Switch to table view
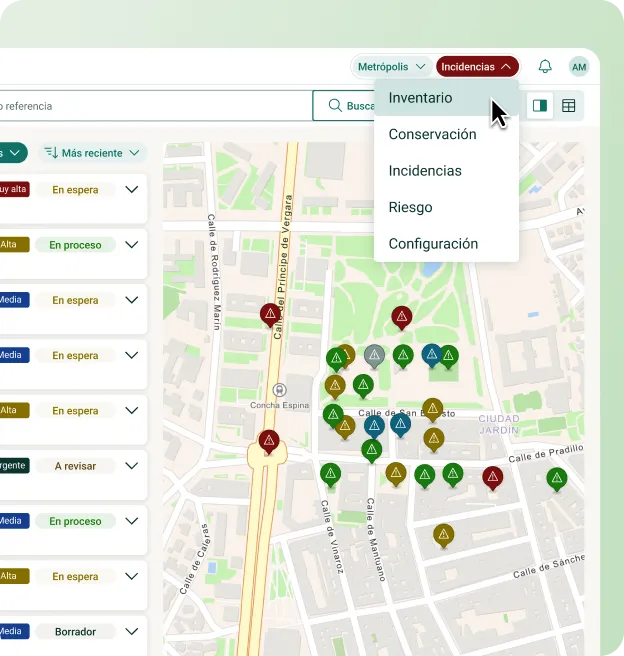Image resolution: width=624 pixels, height=656 pixels. coord(568,105)
